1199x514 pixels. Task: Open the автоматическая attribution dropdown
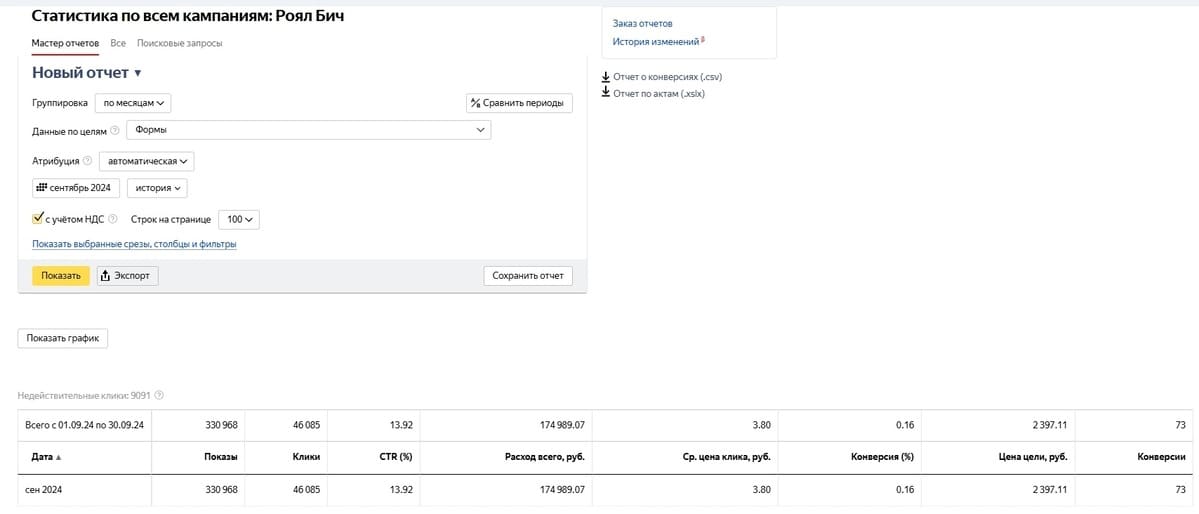pos(147,161)
